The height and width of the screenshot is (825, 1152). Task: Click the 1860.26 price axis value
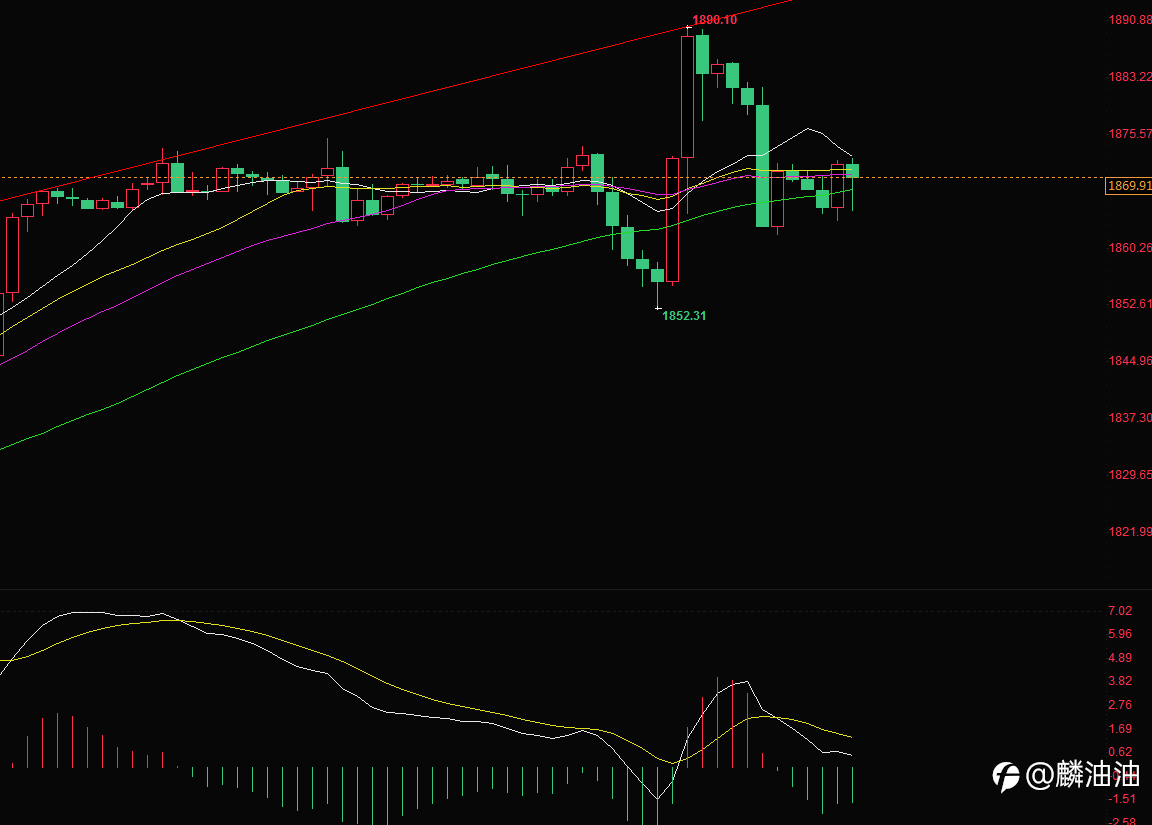(x=1130, y=248)
